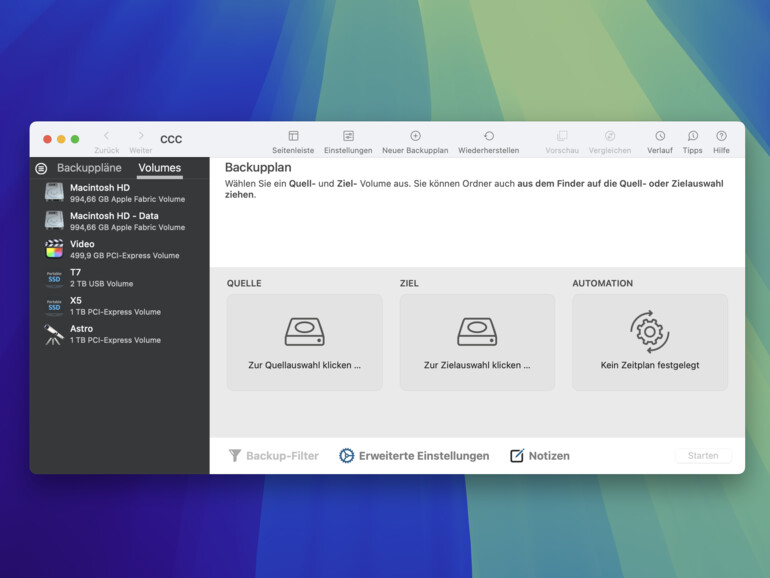The height and width of the screenshot is (578, 770).
Task: Open the Ziel destination selector
Action: (477, 342)
